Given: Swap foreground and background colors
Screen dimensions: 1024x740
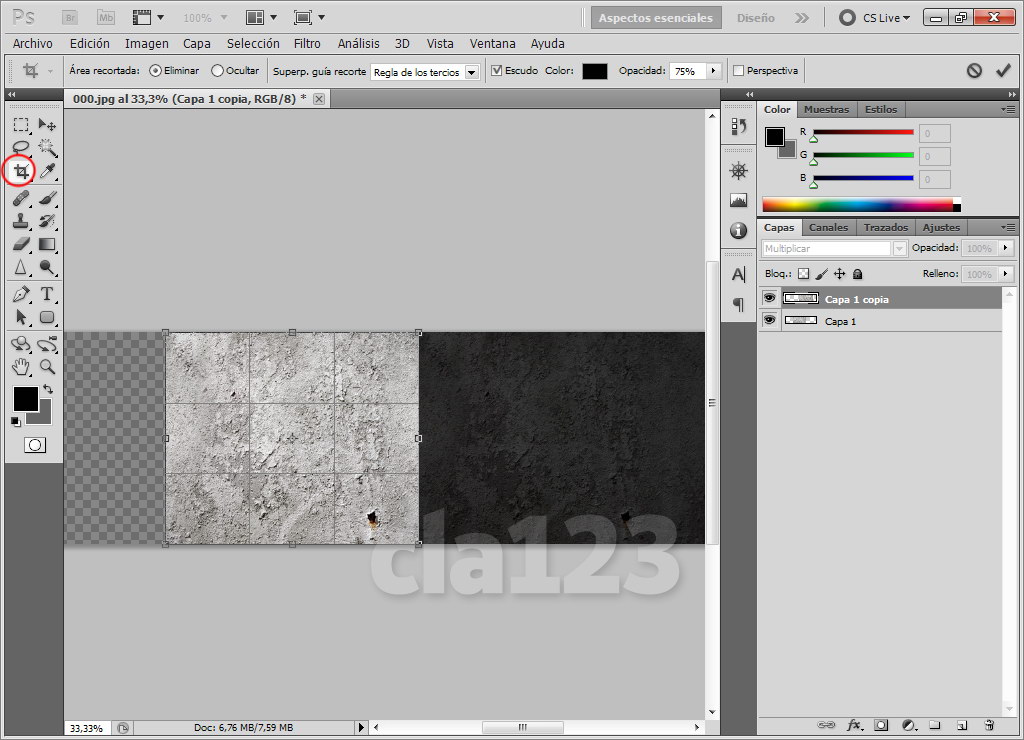Looking at the screenshot, I should click(48, 389).
